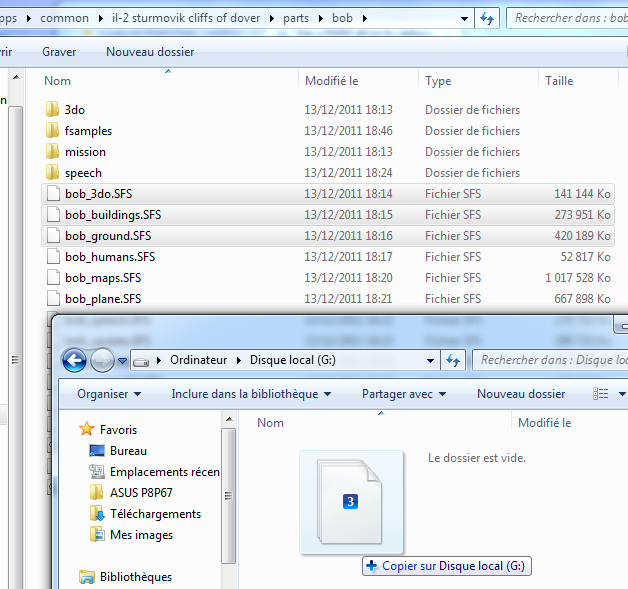The image size is (628, 589).
Task: Click sidebar scrollbar up arrow in G: window
Action: pyautogui.click(x=229, y=420)
